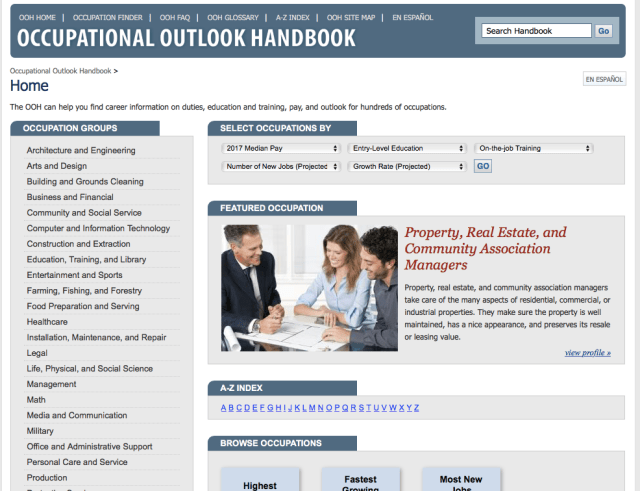Browse the Most New Jobs tile
Viewport: 640px width, 491px height.
tap(461, 480)
